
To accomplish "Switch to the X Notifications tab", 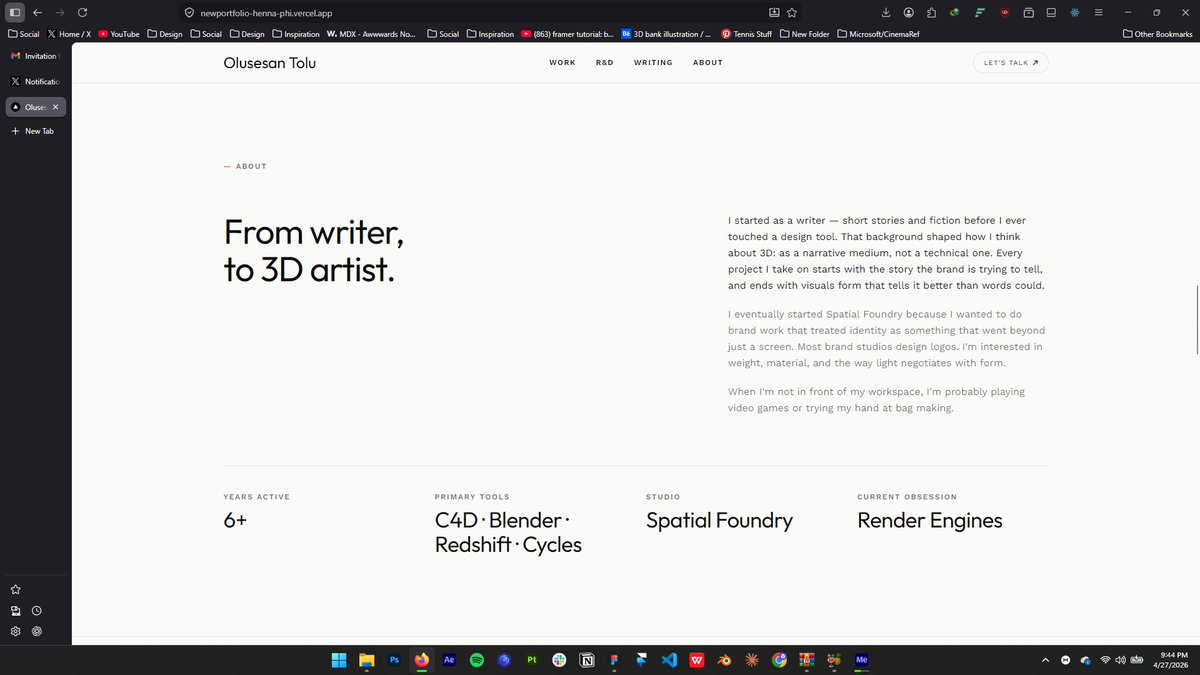I will (x=35, y=81).
